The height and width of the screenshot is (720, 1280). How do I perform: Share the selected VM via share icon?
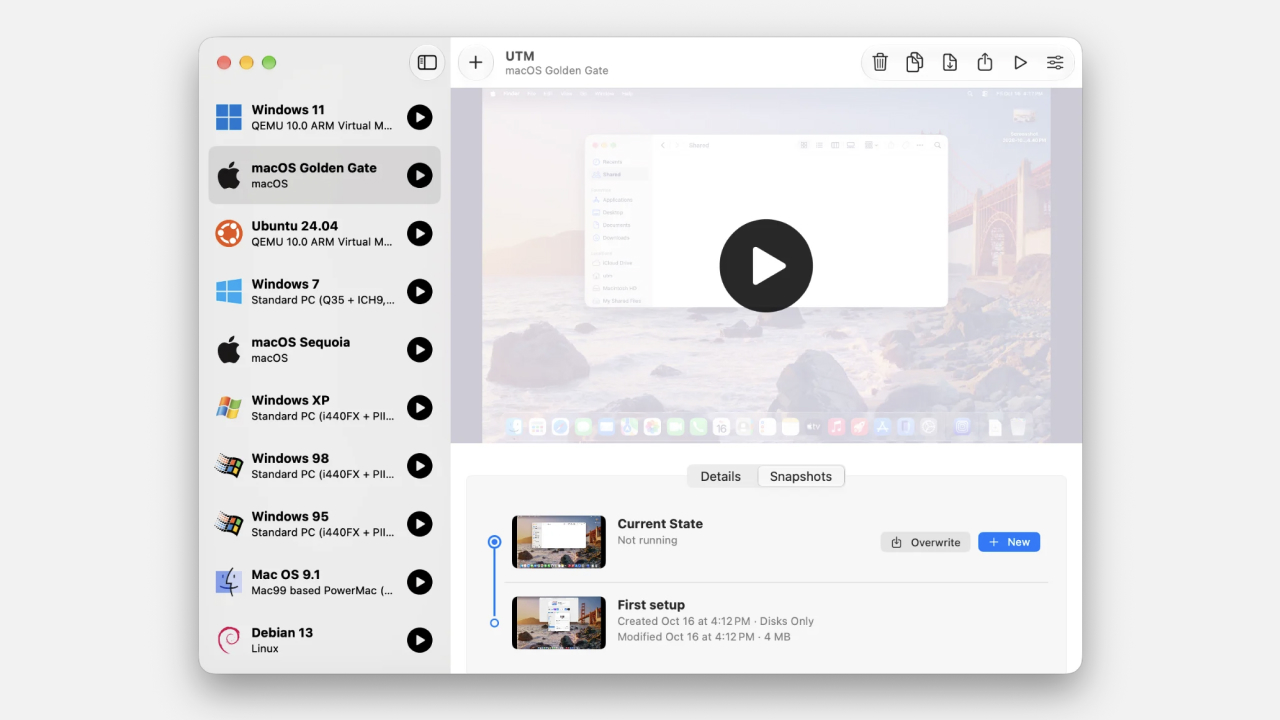coord(985,62)
